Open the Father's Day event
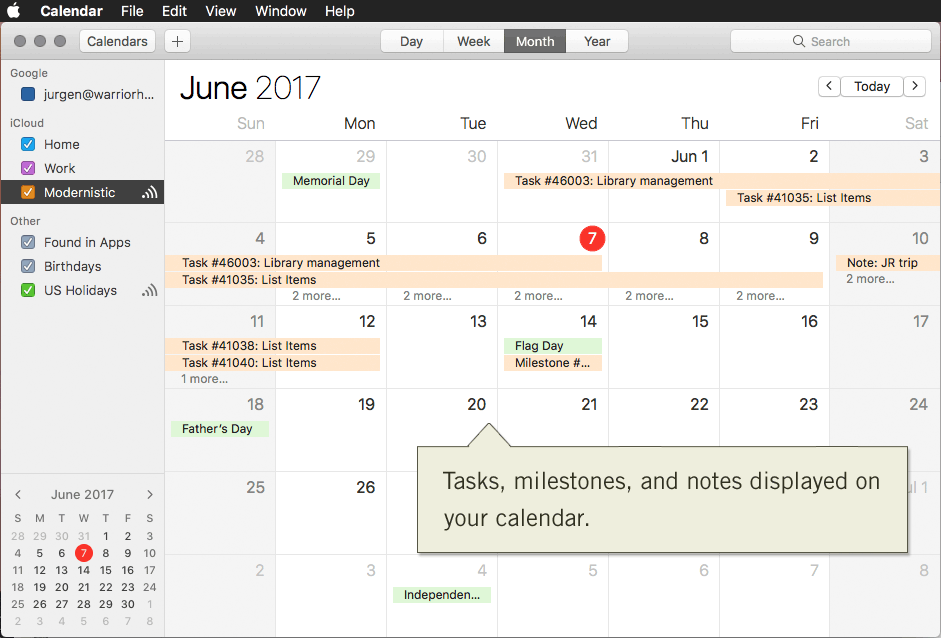The image size is (941, 638). pos(220,429)
